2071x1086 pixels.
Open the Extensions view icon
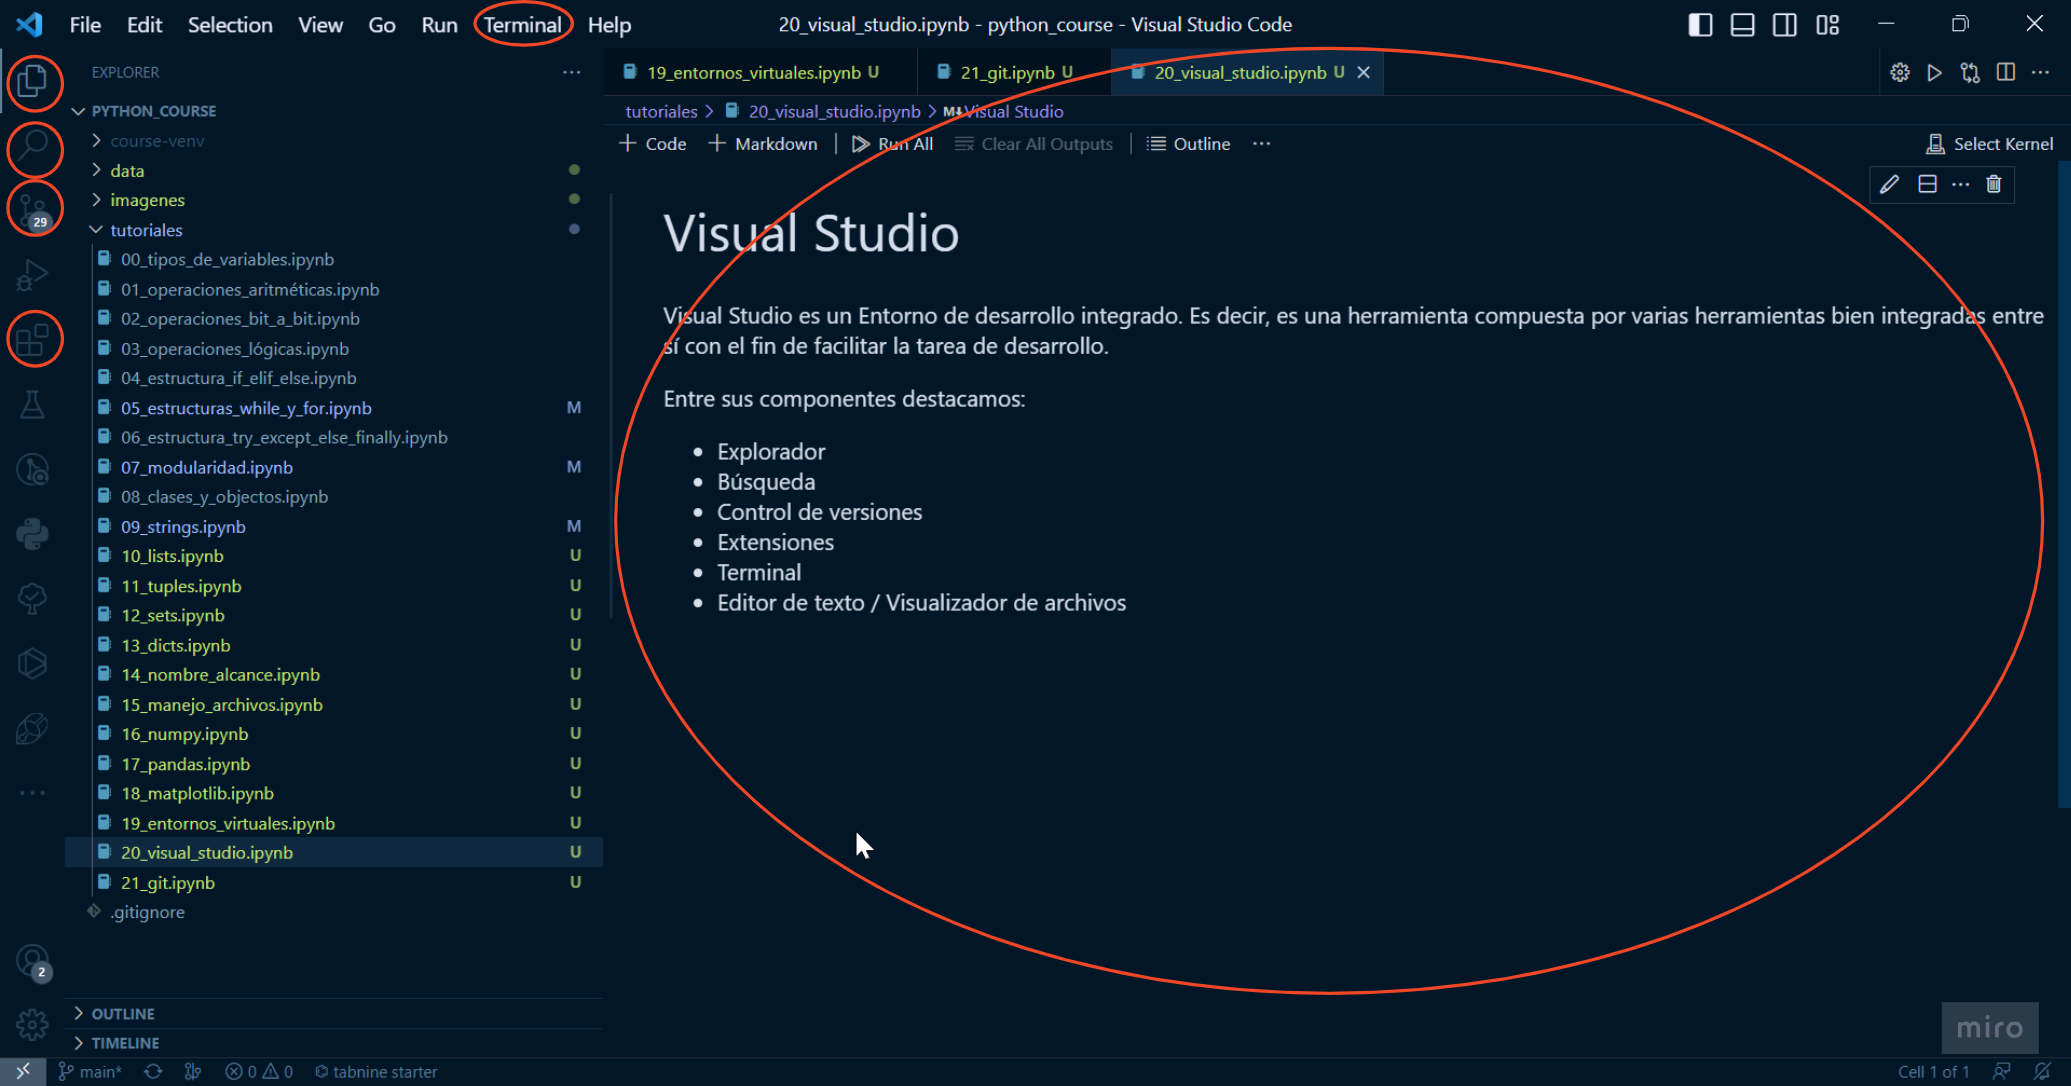point(33,339)
